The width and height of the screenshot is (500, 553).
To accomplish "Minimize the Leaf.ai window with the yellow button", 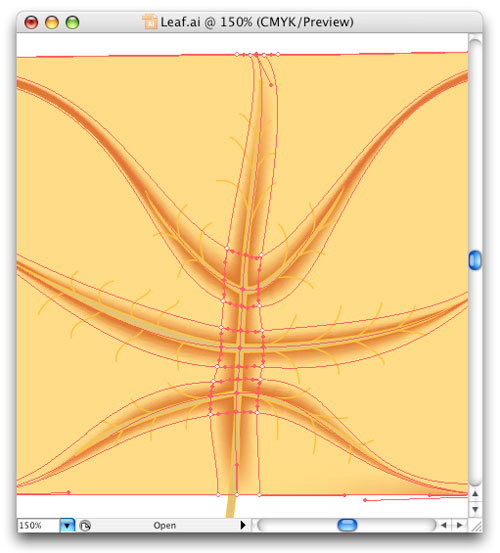I will (51, 23).
